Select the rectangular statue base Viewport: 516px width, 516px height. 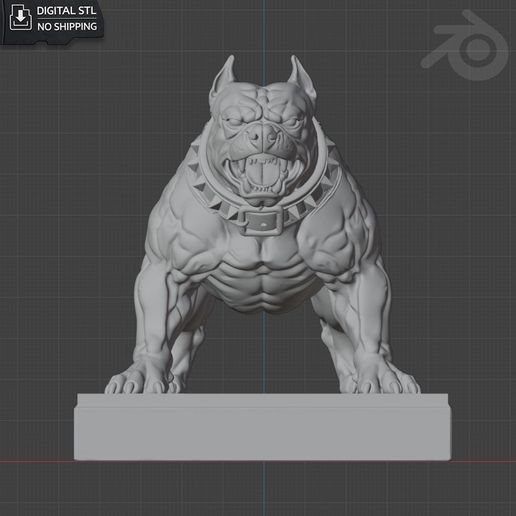pyautogui.click(x=262, y=427)
